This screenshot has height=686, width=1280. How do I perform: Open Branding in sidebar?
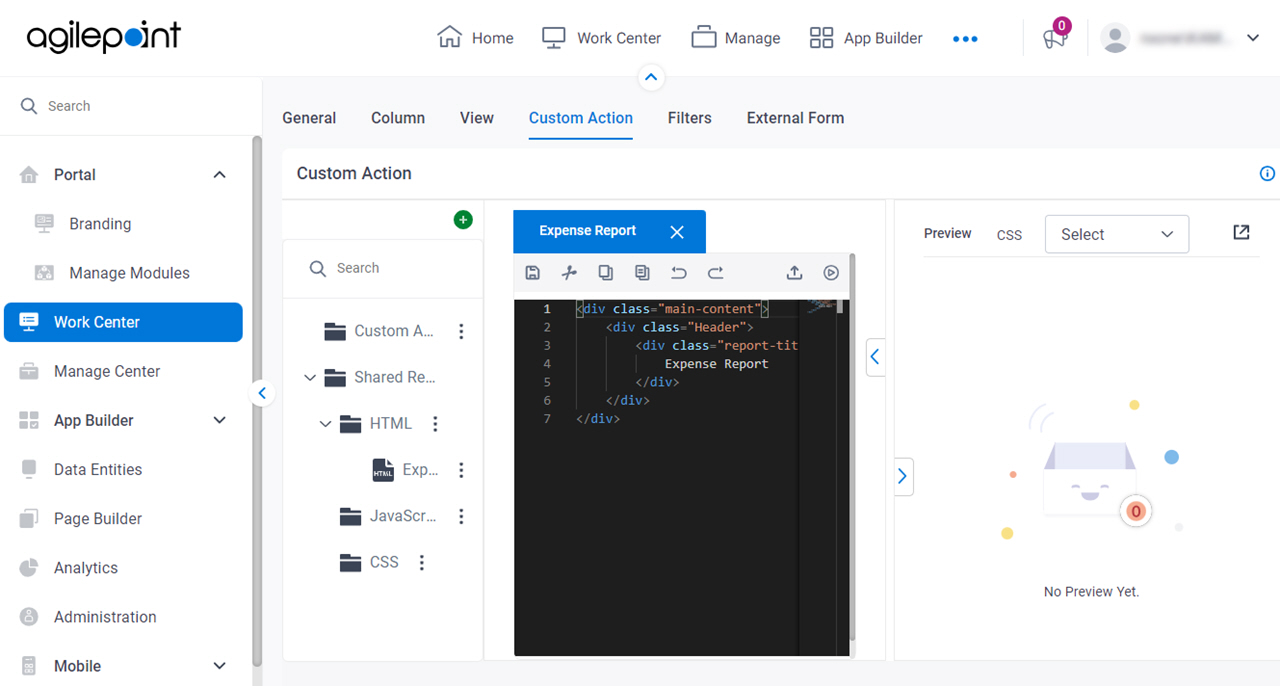click(x=100, y=224)
